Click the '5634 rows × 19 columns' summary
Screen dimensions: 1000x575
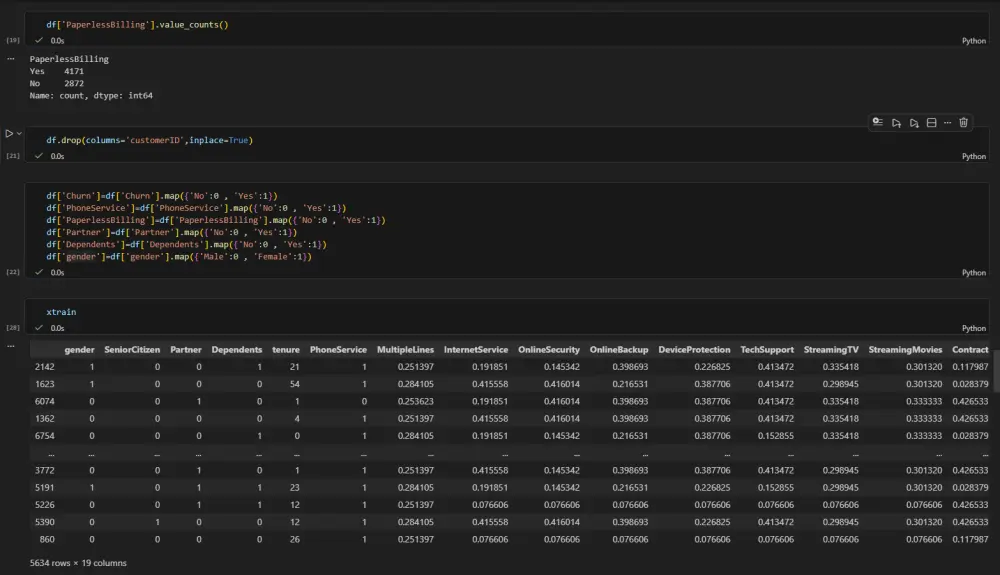click(x=78, y=563)
